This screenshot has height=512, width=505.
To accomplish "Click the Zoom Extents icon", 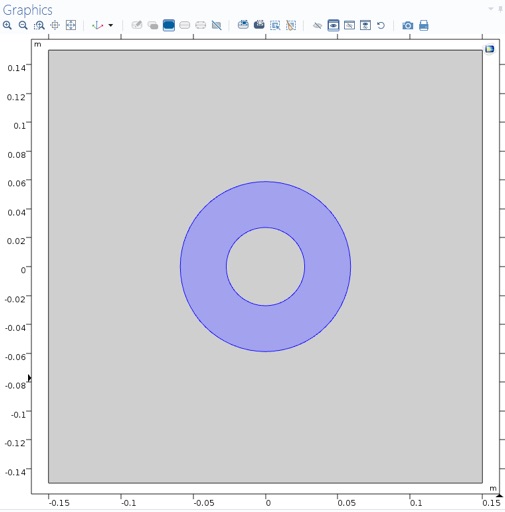I will click(71, 25).
